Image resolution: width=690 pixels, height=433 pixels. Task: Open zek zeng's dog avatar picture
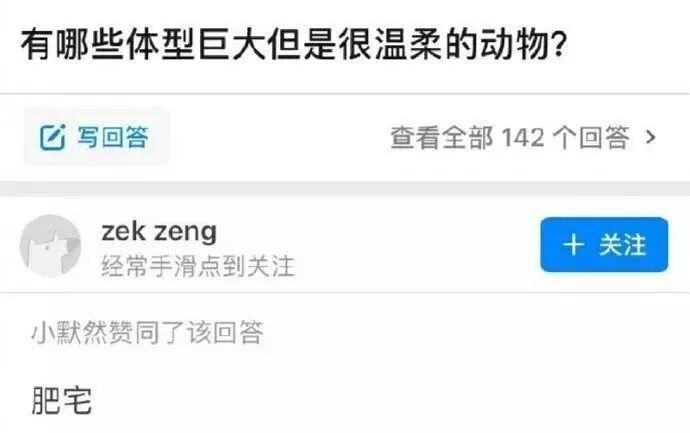[x=51, y=246]
